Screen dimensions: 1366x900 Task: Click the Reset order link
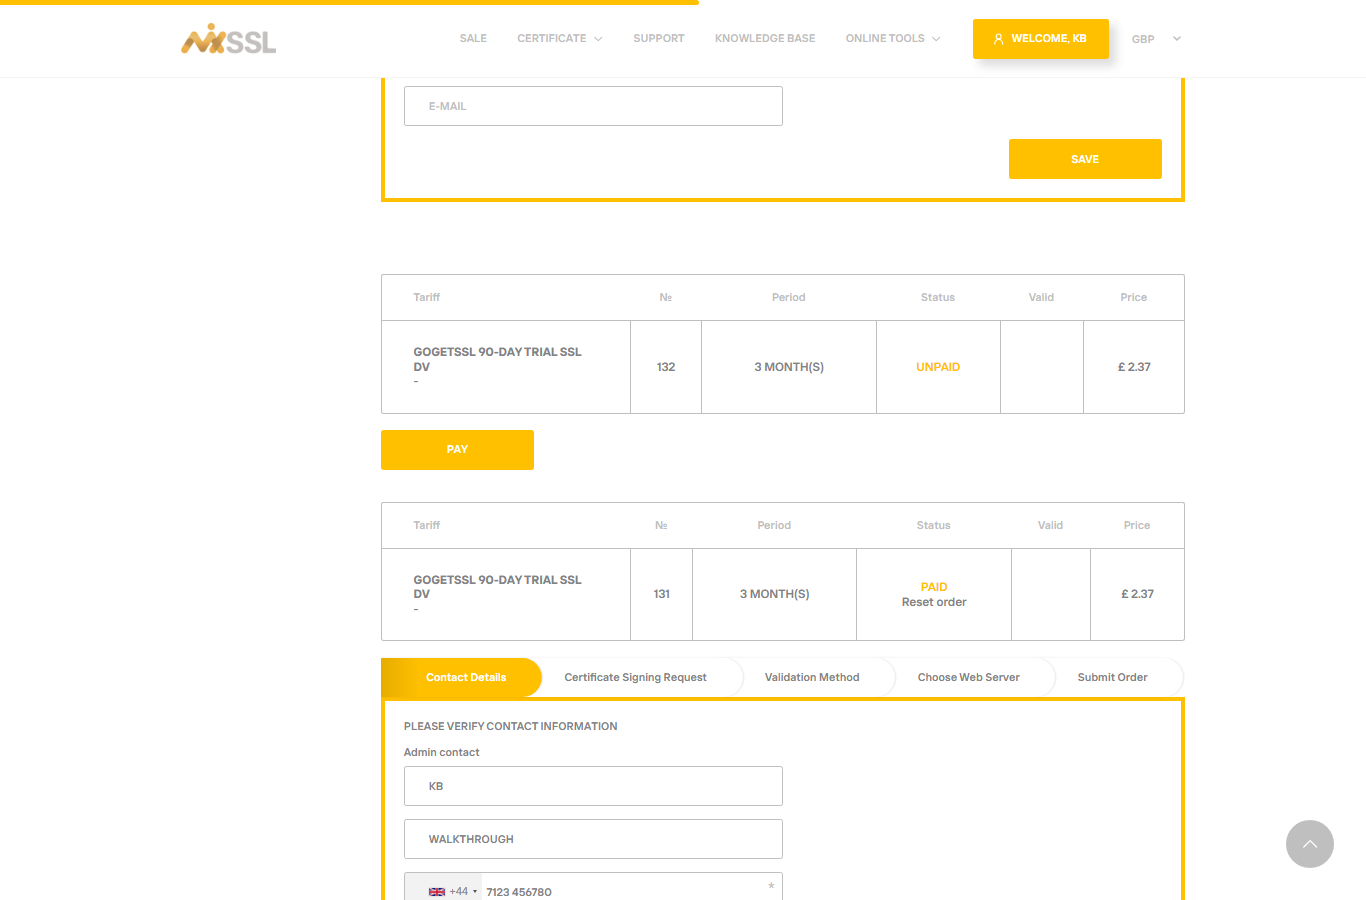934,602
